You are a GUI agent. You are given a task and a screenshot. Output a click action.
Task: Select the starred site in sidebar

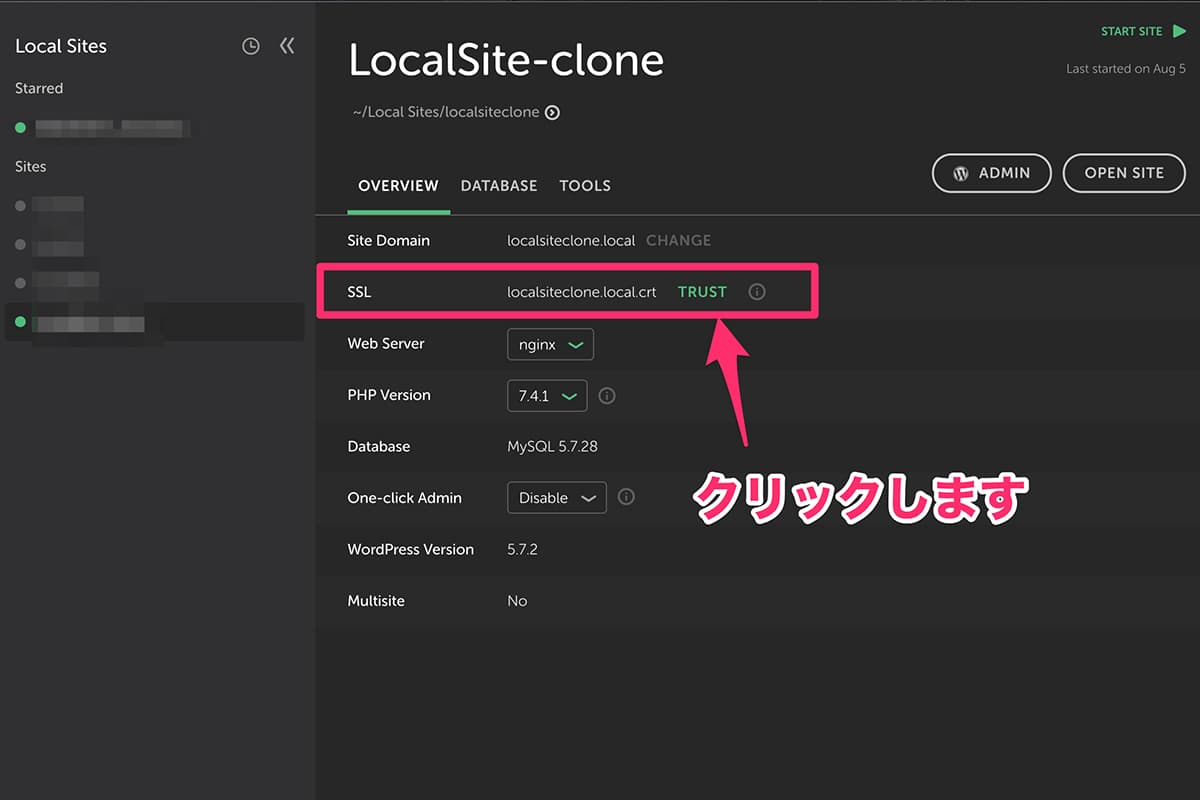pos(110,128)
